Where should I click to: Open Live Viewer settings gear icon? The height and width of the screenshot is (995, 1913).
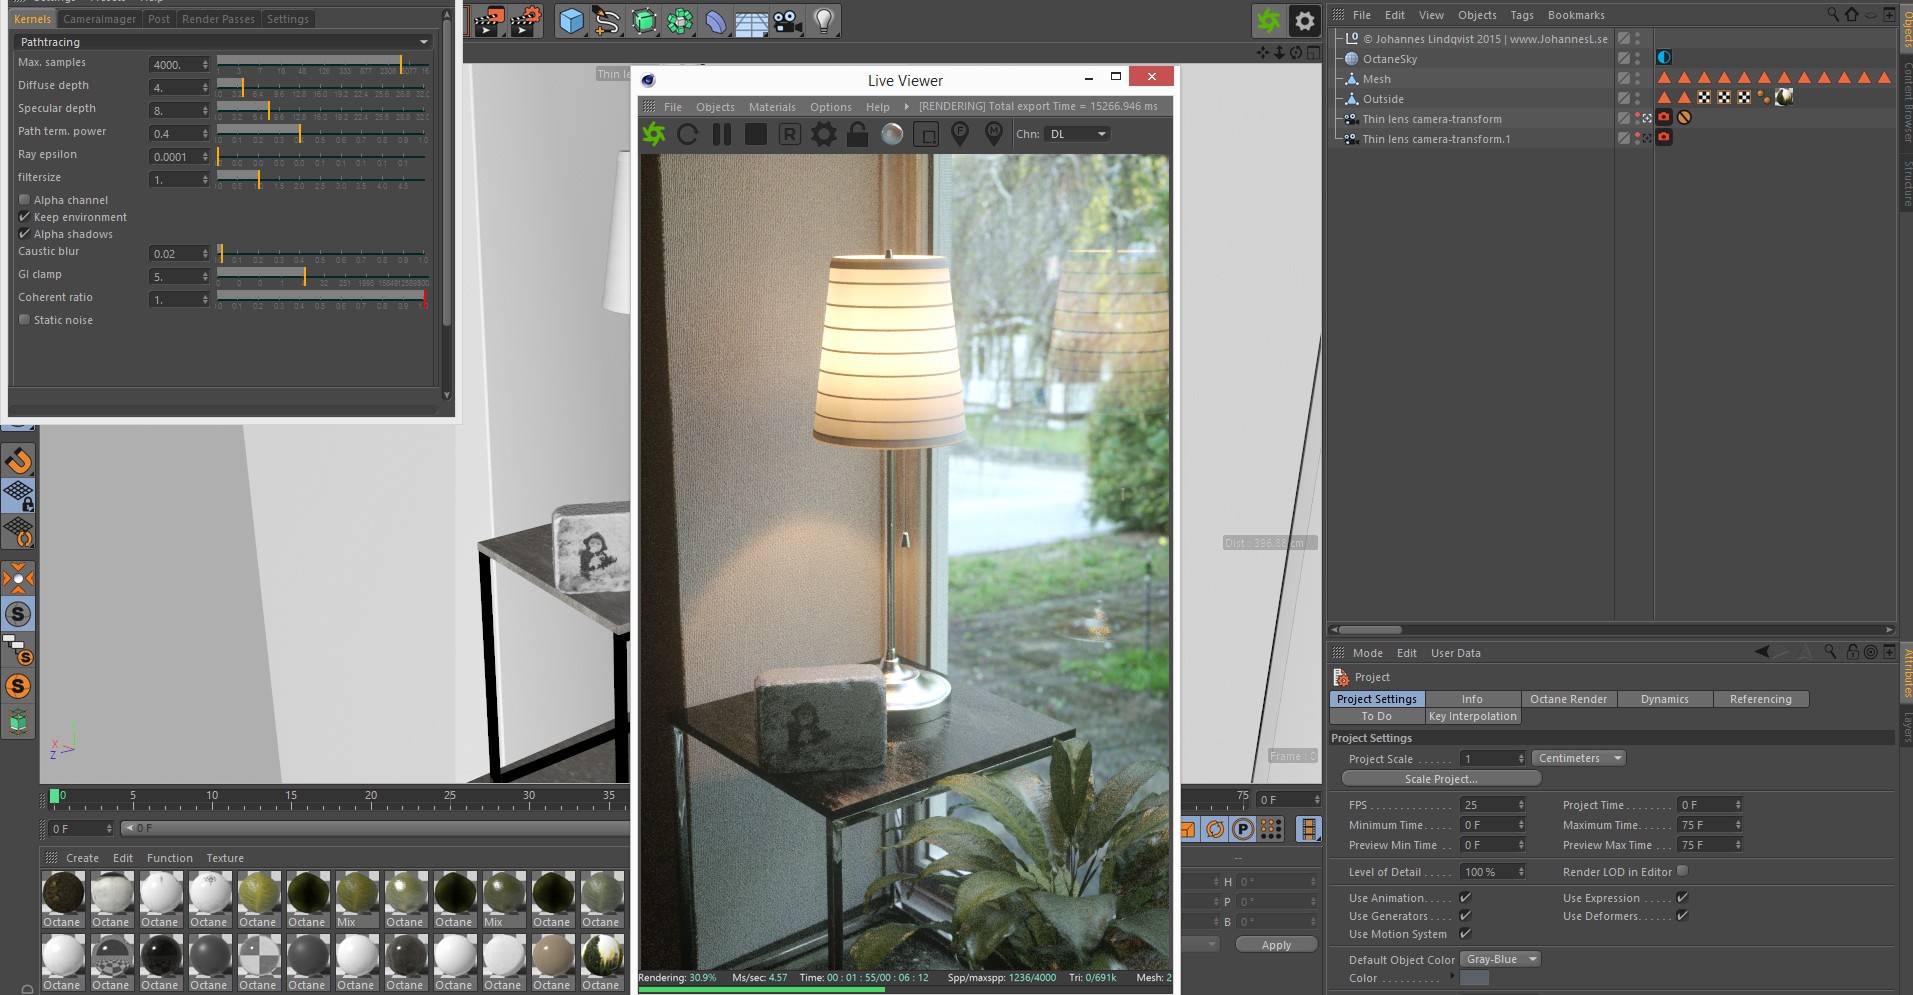824,134
